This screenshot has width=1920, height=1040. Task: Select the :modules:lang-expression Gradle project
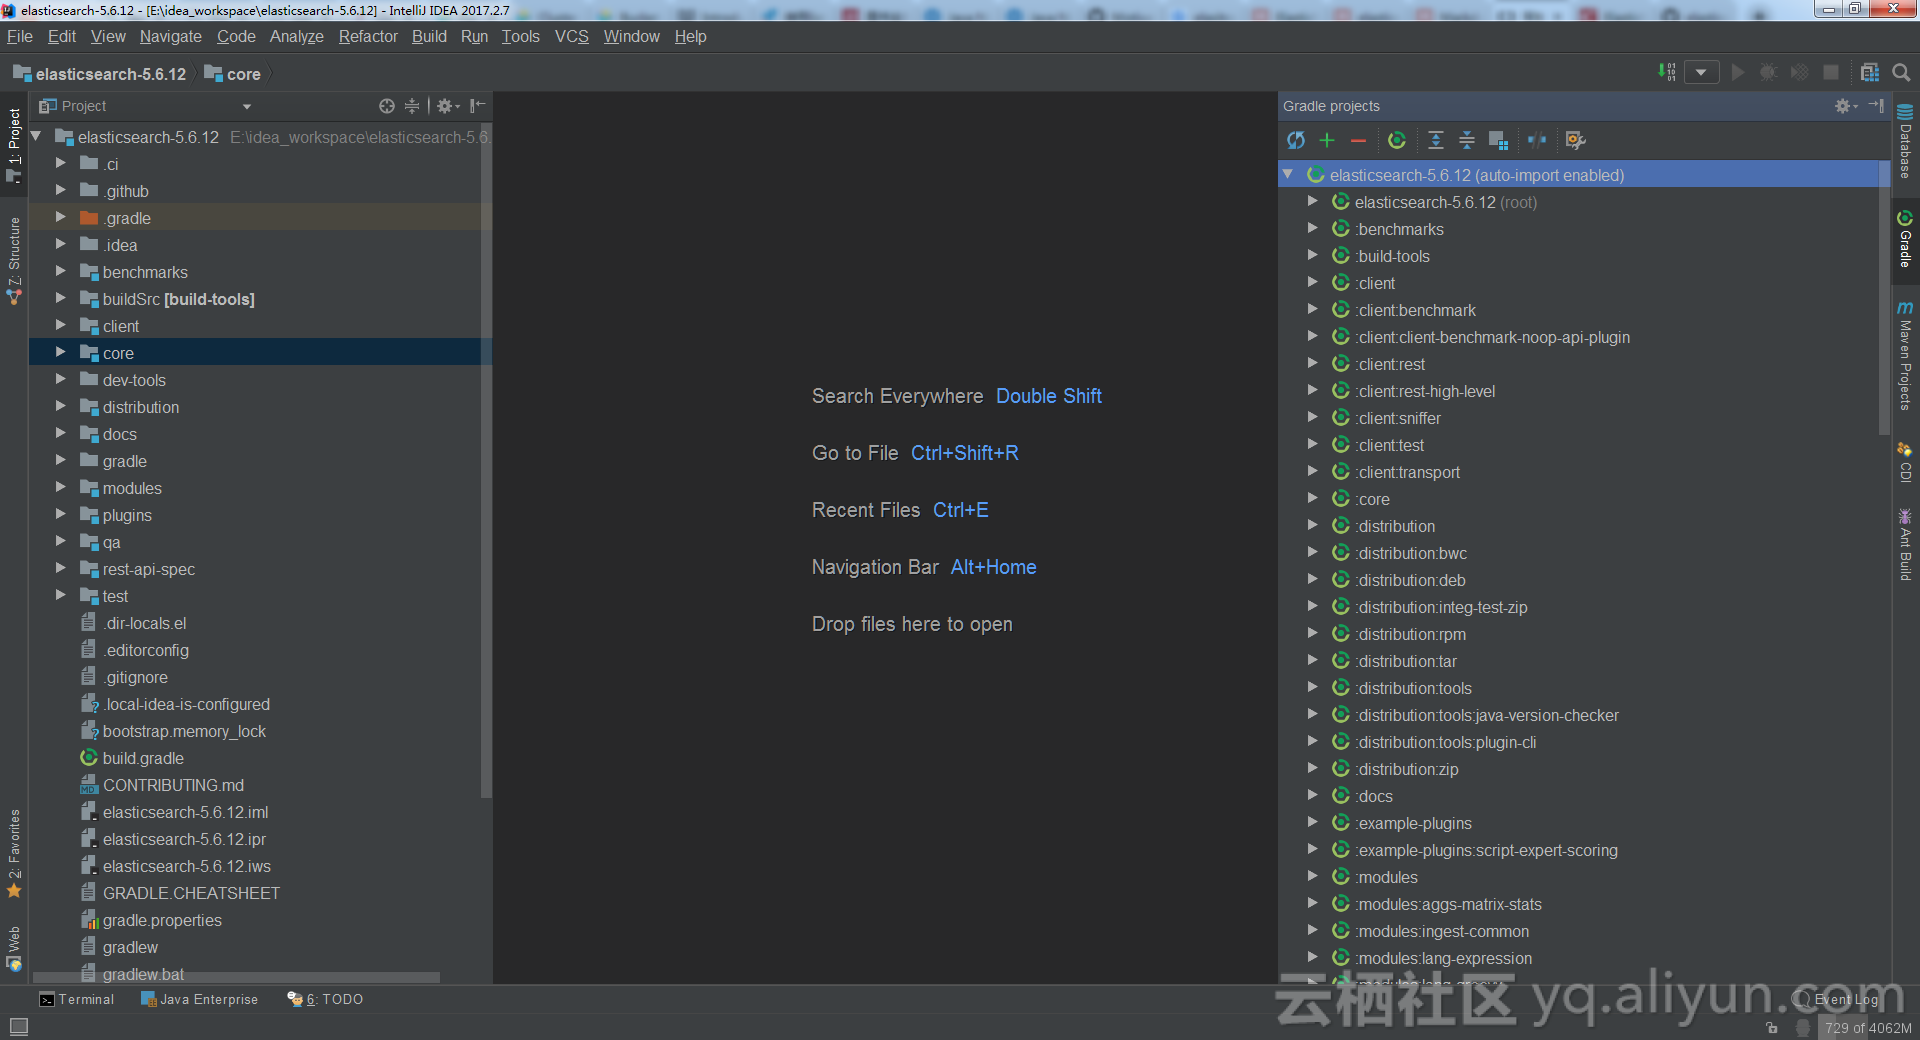pyautogui.click(x=1444, y=958)
